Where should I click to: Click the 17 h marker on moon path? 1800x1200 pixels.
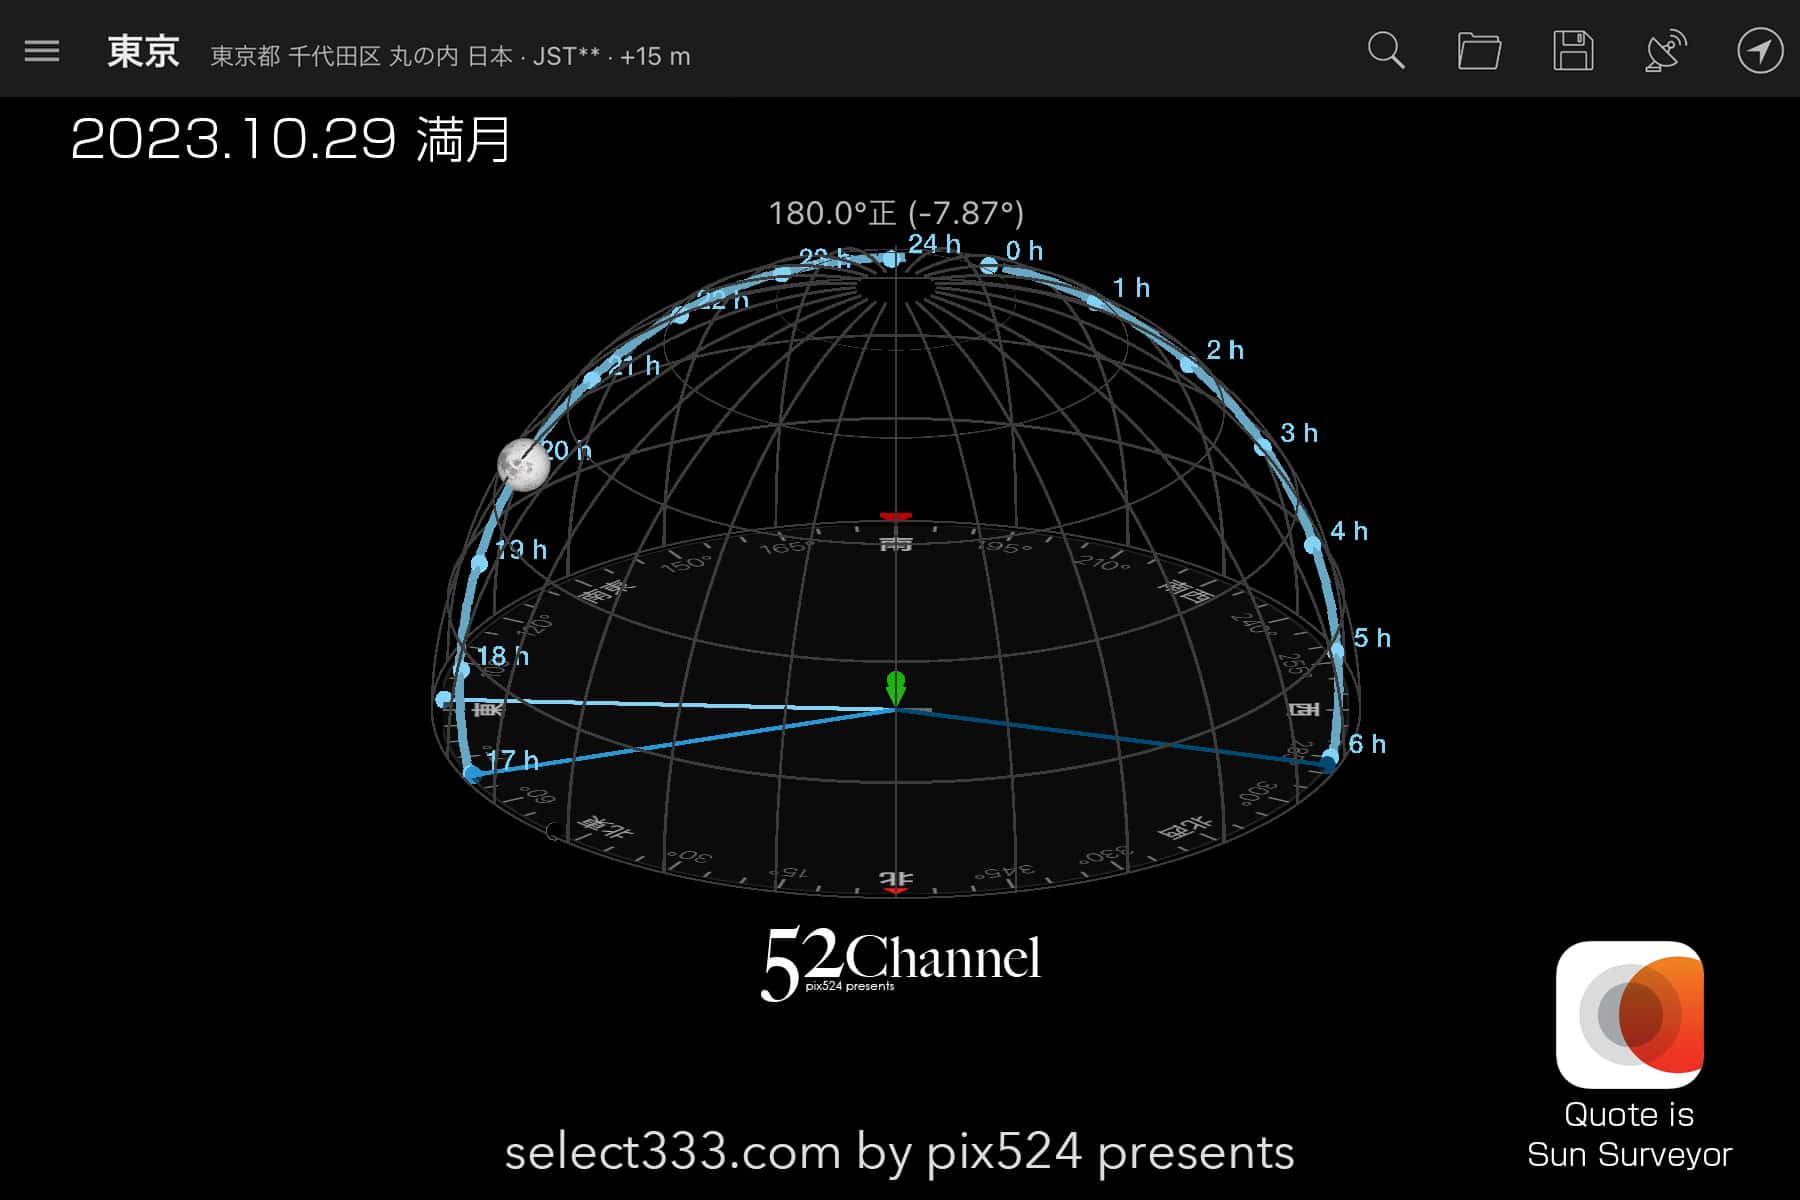click(x=472, y=773)
